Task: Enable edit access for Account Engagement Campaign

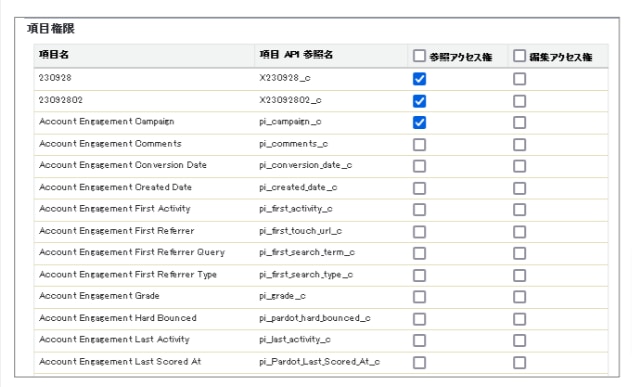Action: click(520, 123)
